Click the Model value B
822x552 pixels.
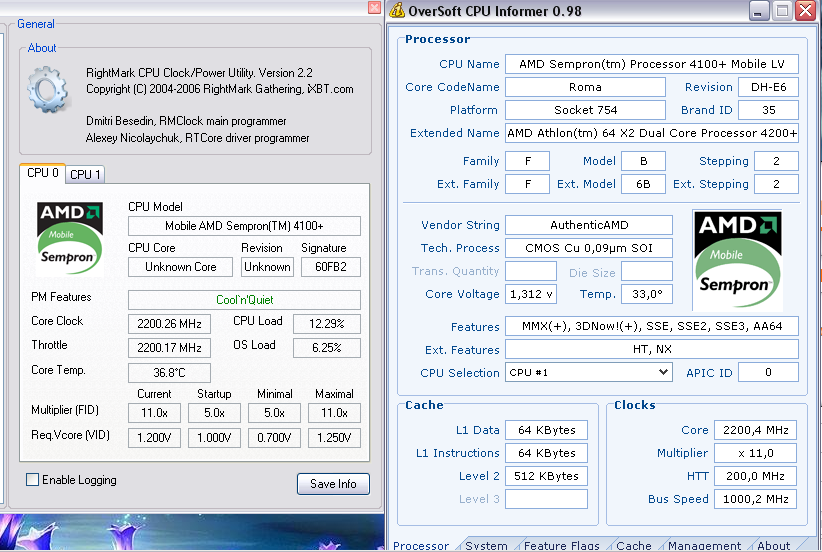643,161
